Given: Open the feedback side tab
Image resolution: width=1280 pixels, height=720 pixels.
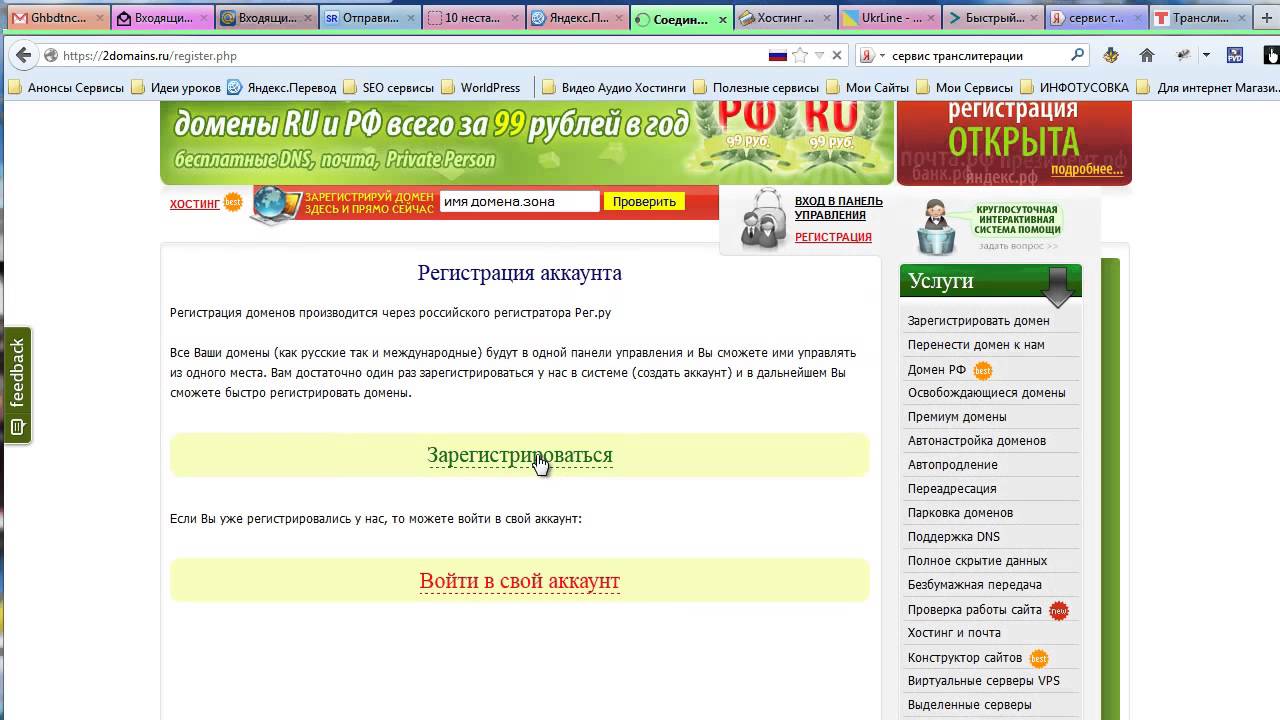Looking at the screenshot, I should click(17, 385).
